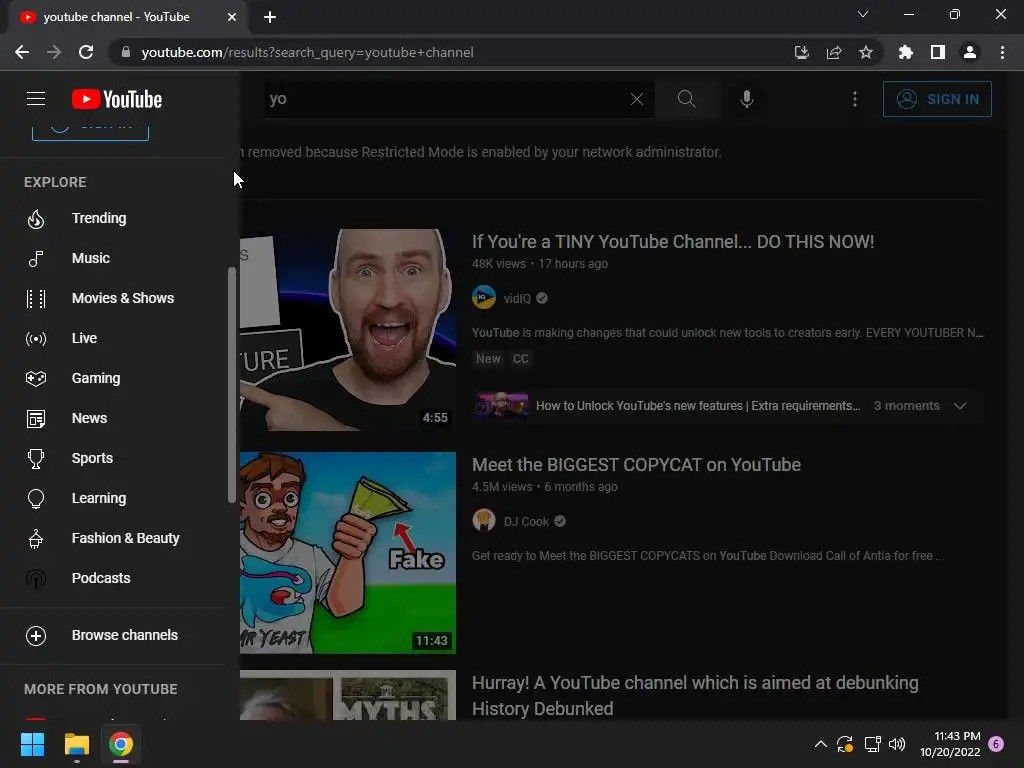Close the youtube channel tab
The image size is (1024, 768).
[232, 17]
